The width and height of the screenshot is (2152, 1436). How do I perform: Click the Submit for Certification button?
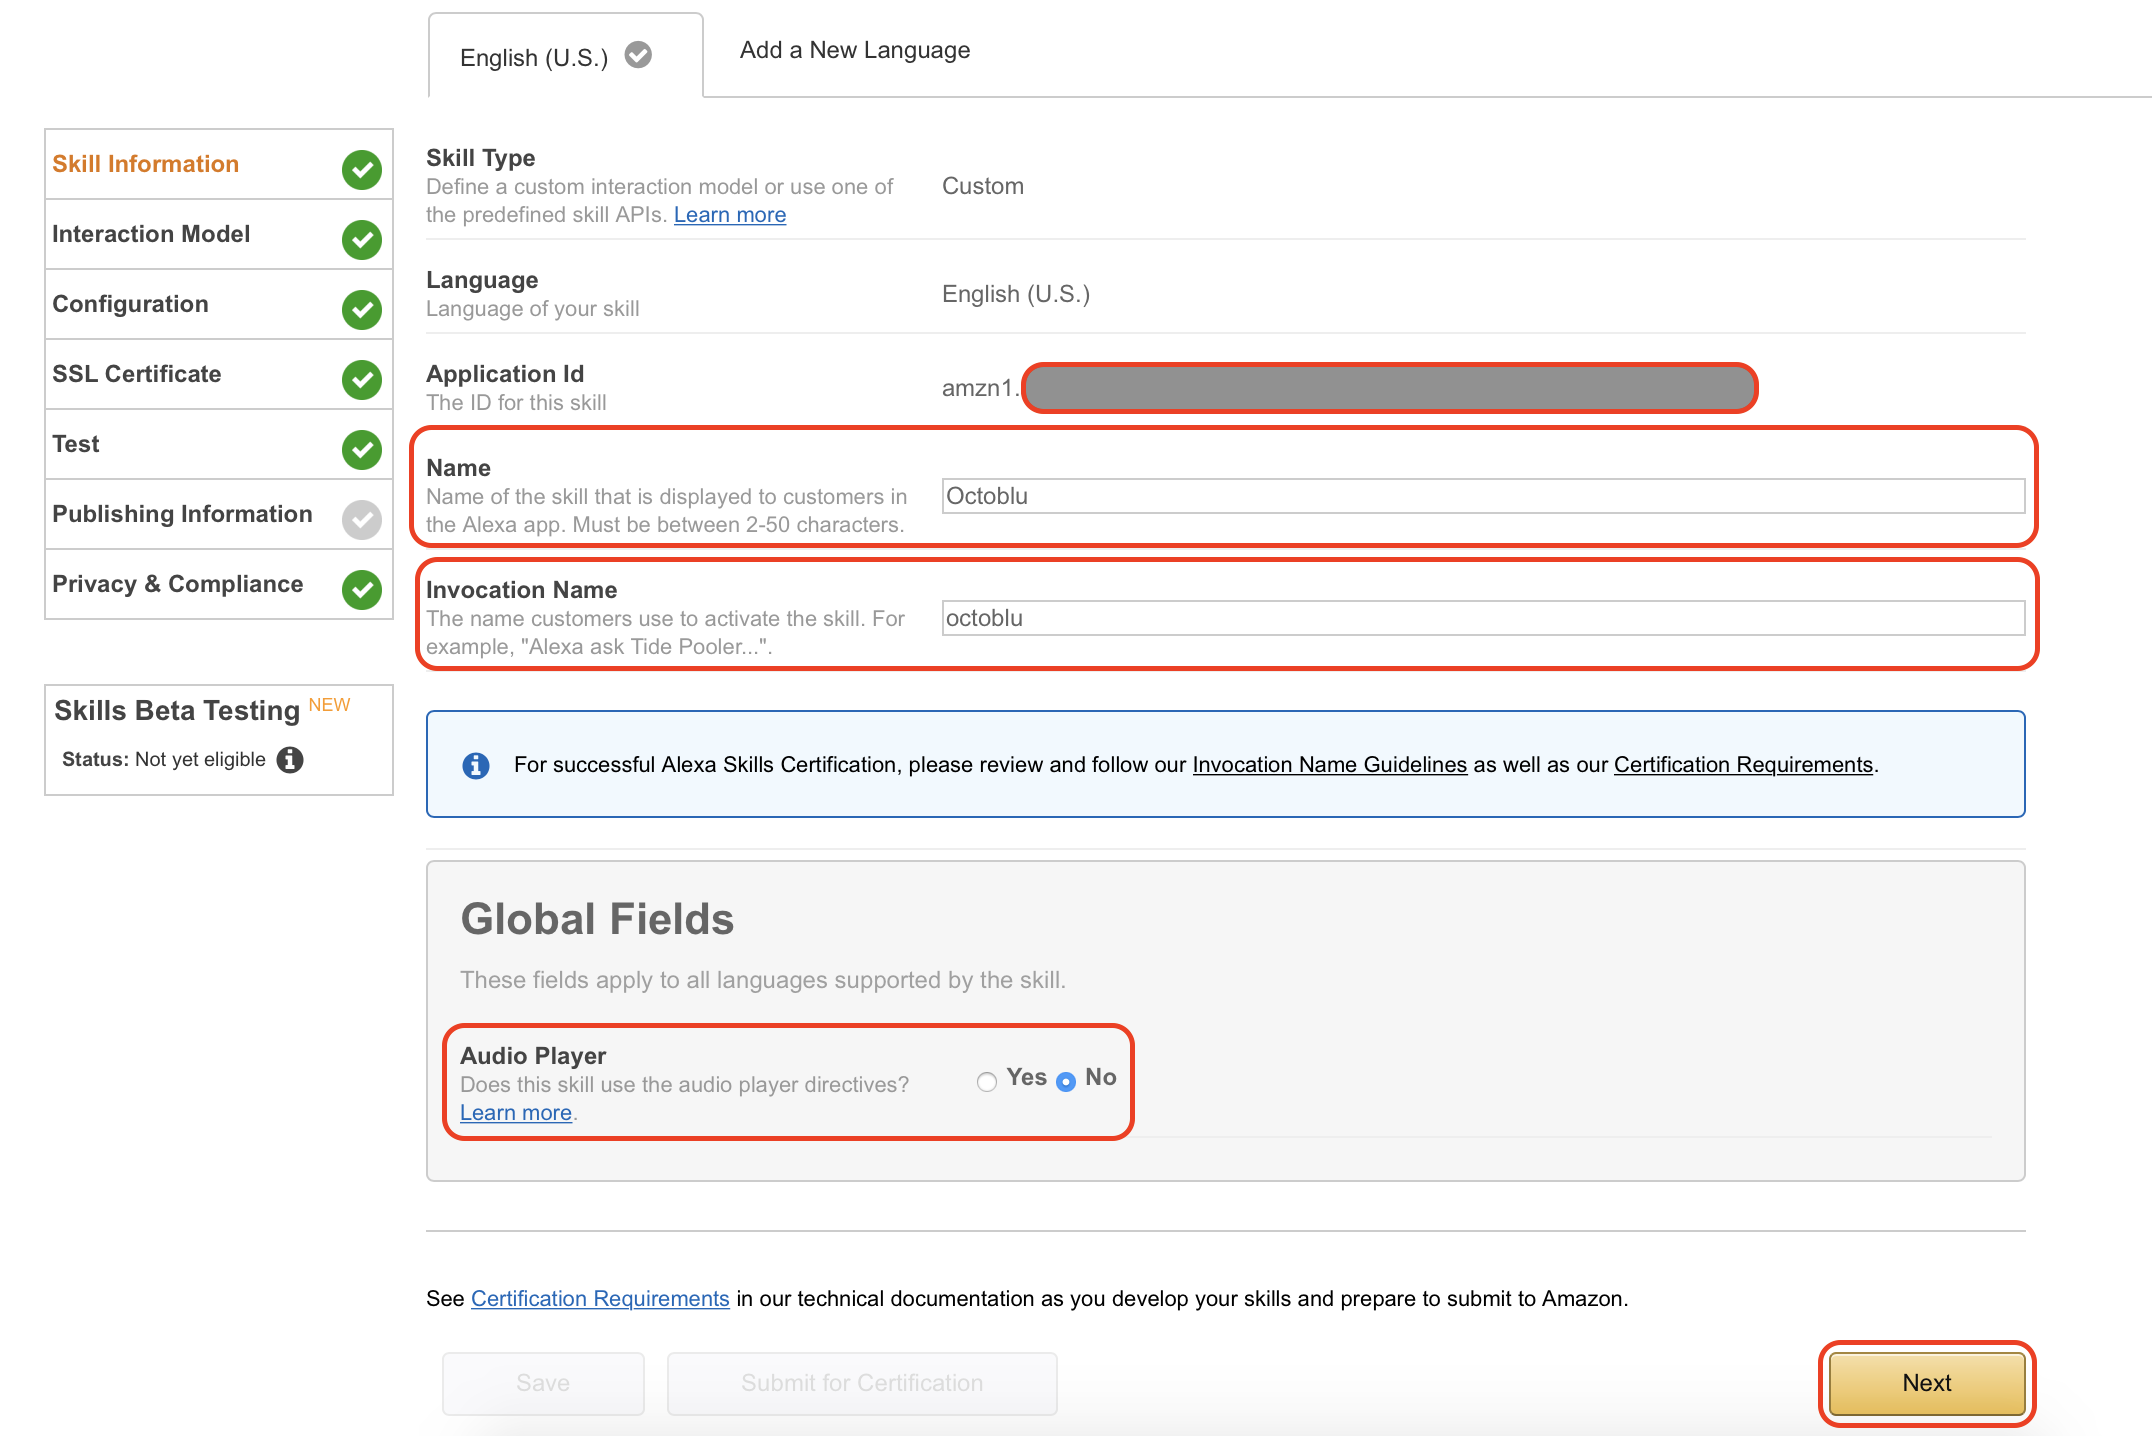tap(862, 1383)
